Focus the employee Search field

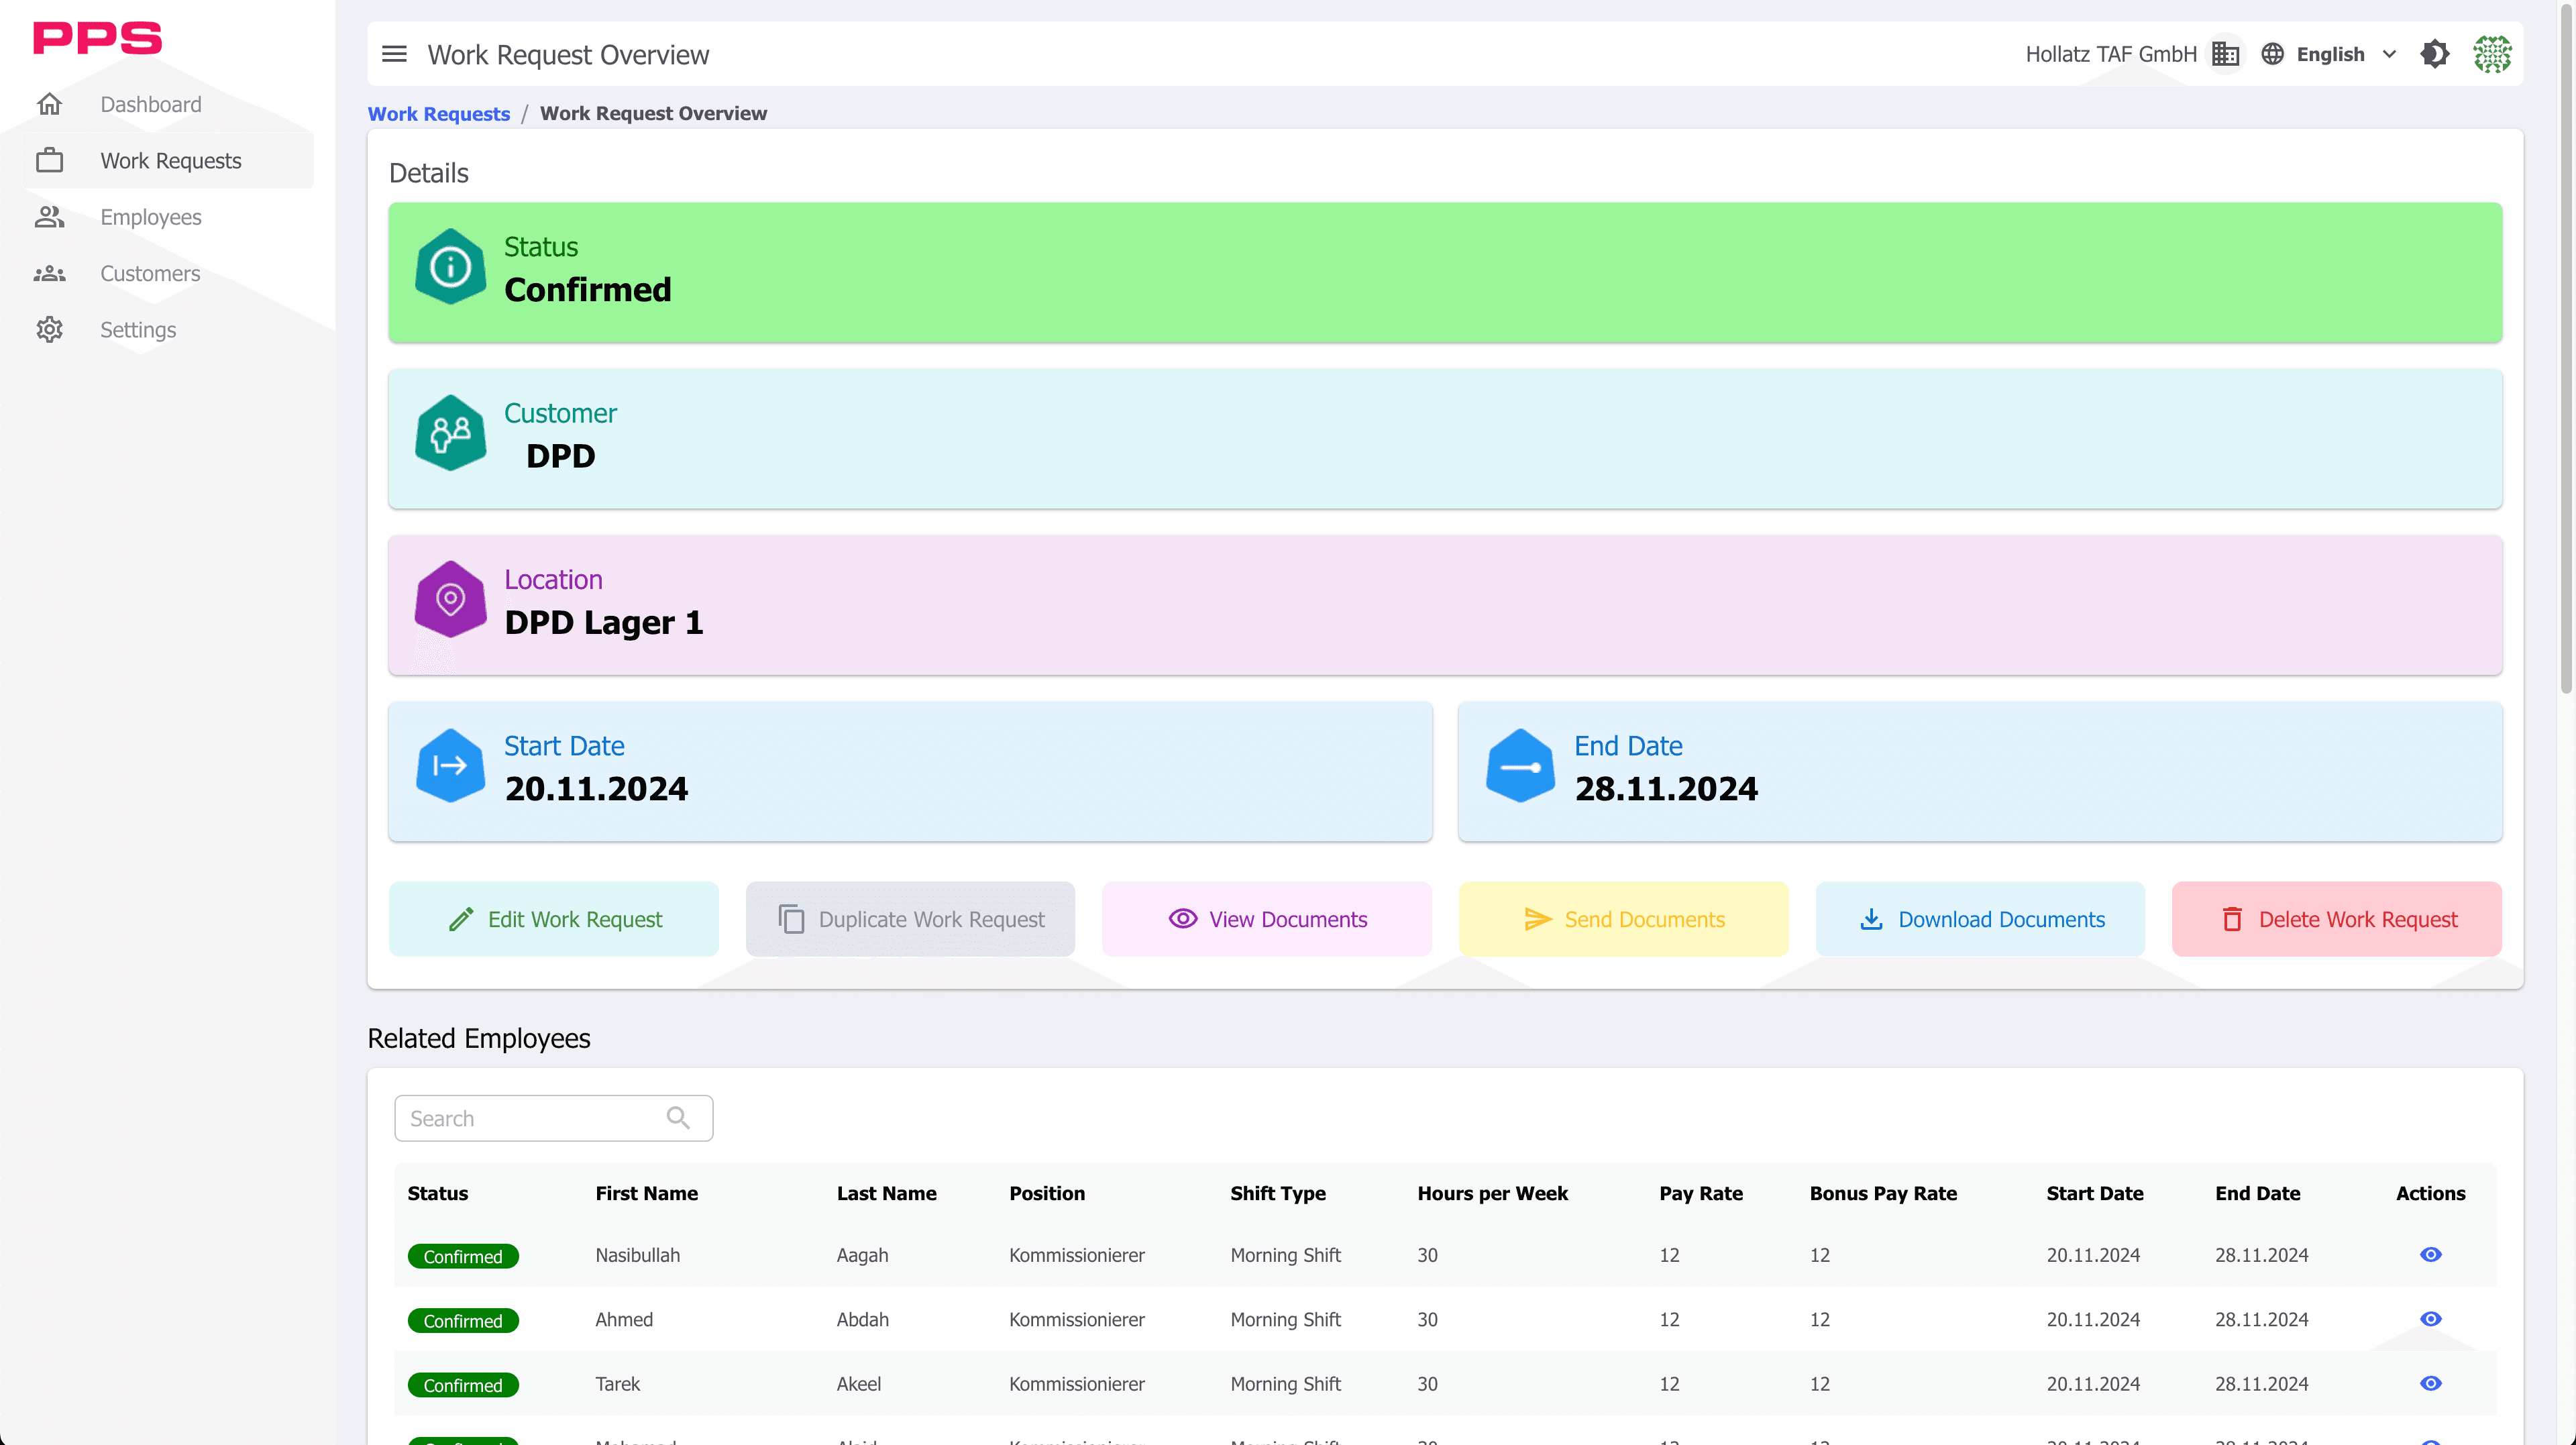pos(553,1118)
